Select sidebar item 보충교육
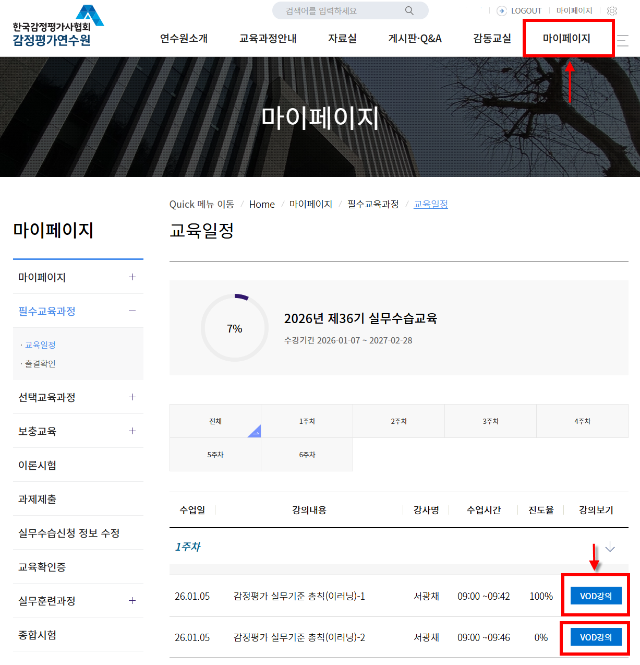 pos(37,431)
